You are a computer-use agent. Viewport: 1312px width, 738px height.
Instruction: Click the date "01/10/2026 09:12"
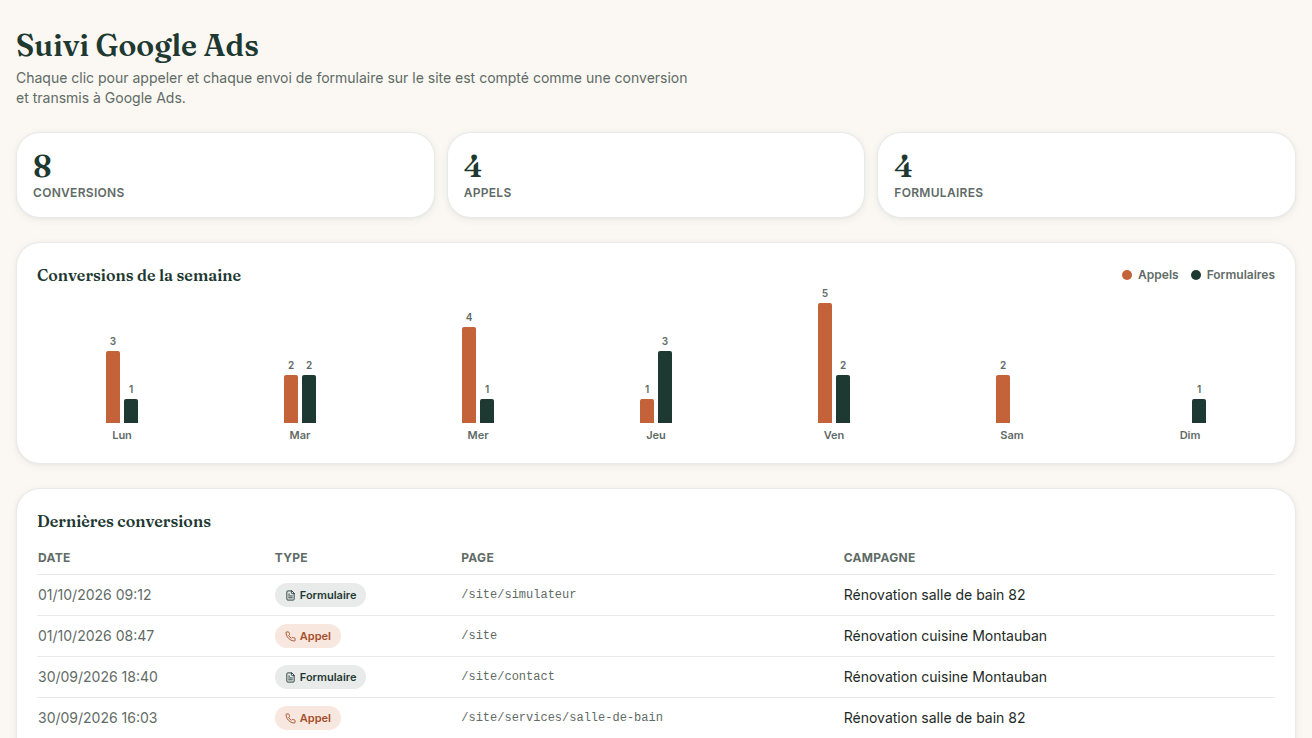pyautogui.click(x=95, y=595)
